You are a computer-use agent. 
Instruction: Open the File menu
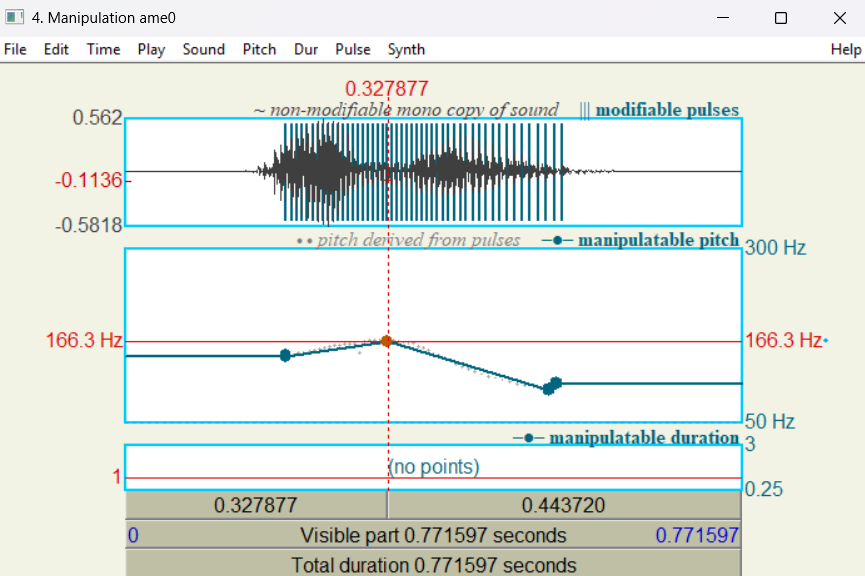click(x=15, y=50)
